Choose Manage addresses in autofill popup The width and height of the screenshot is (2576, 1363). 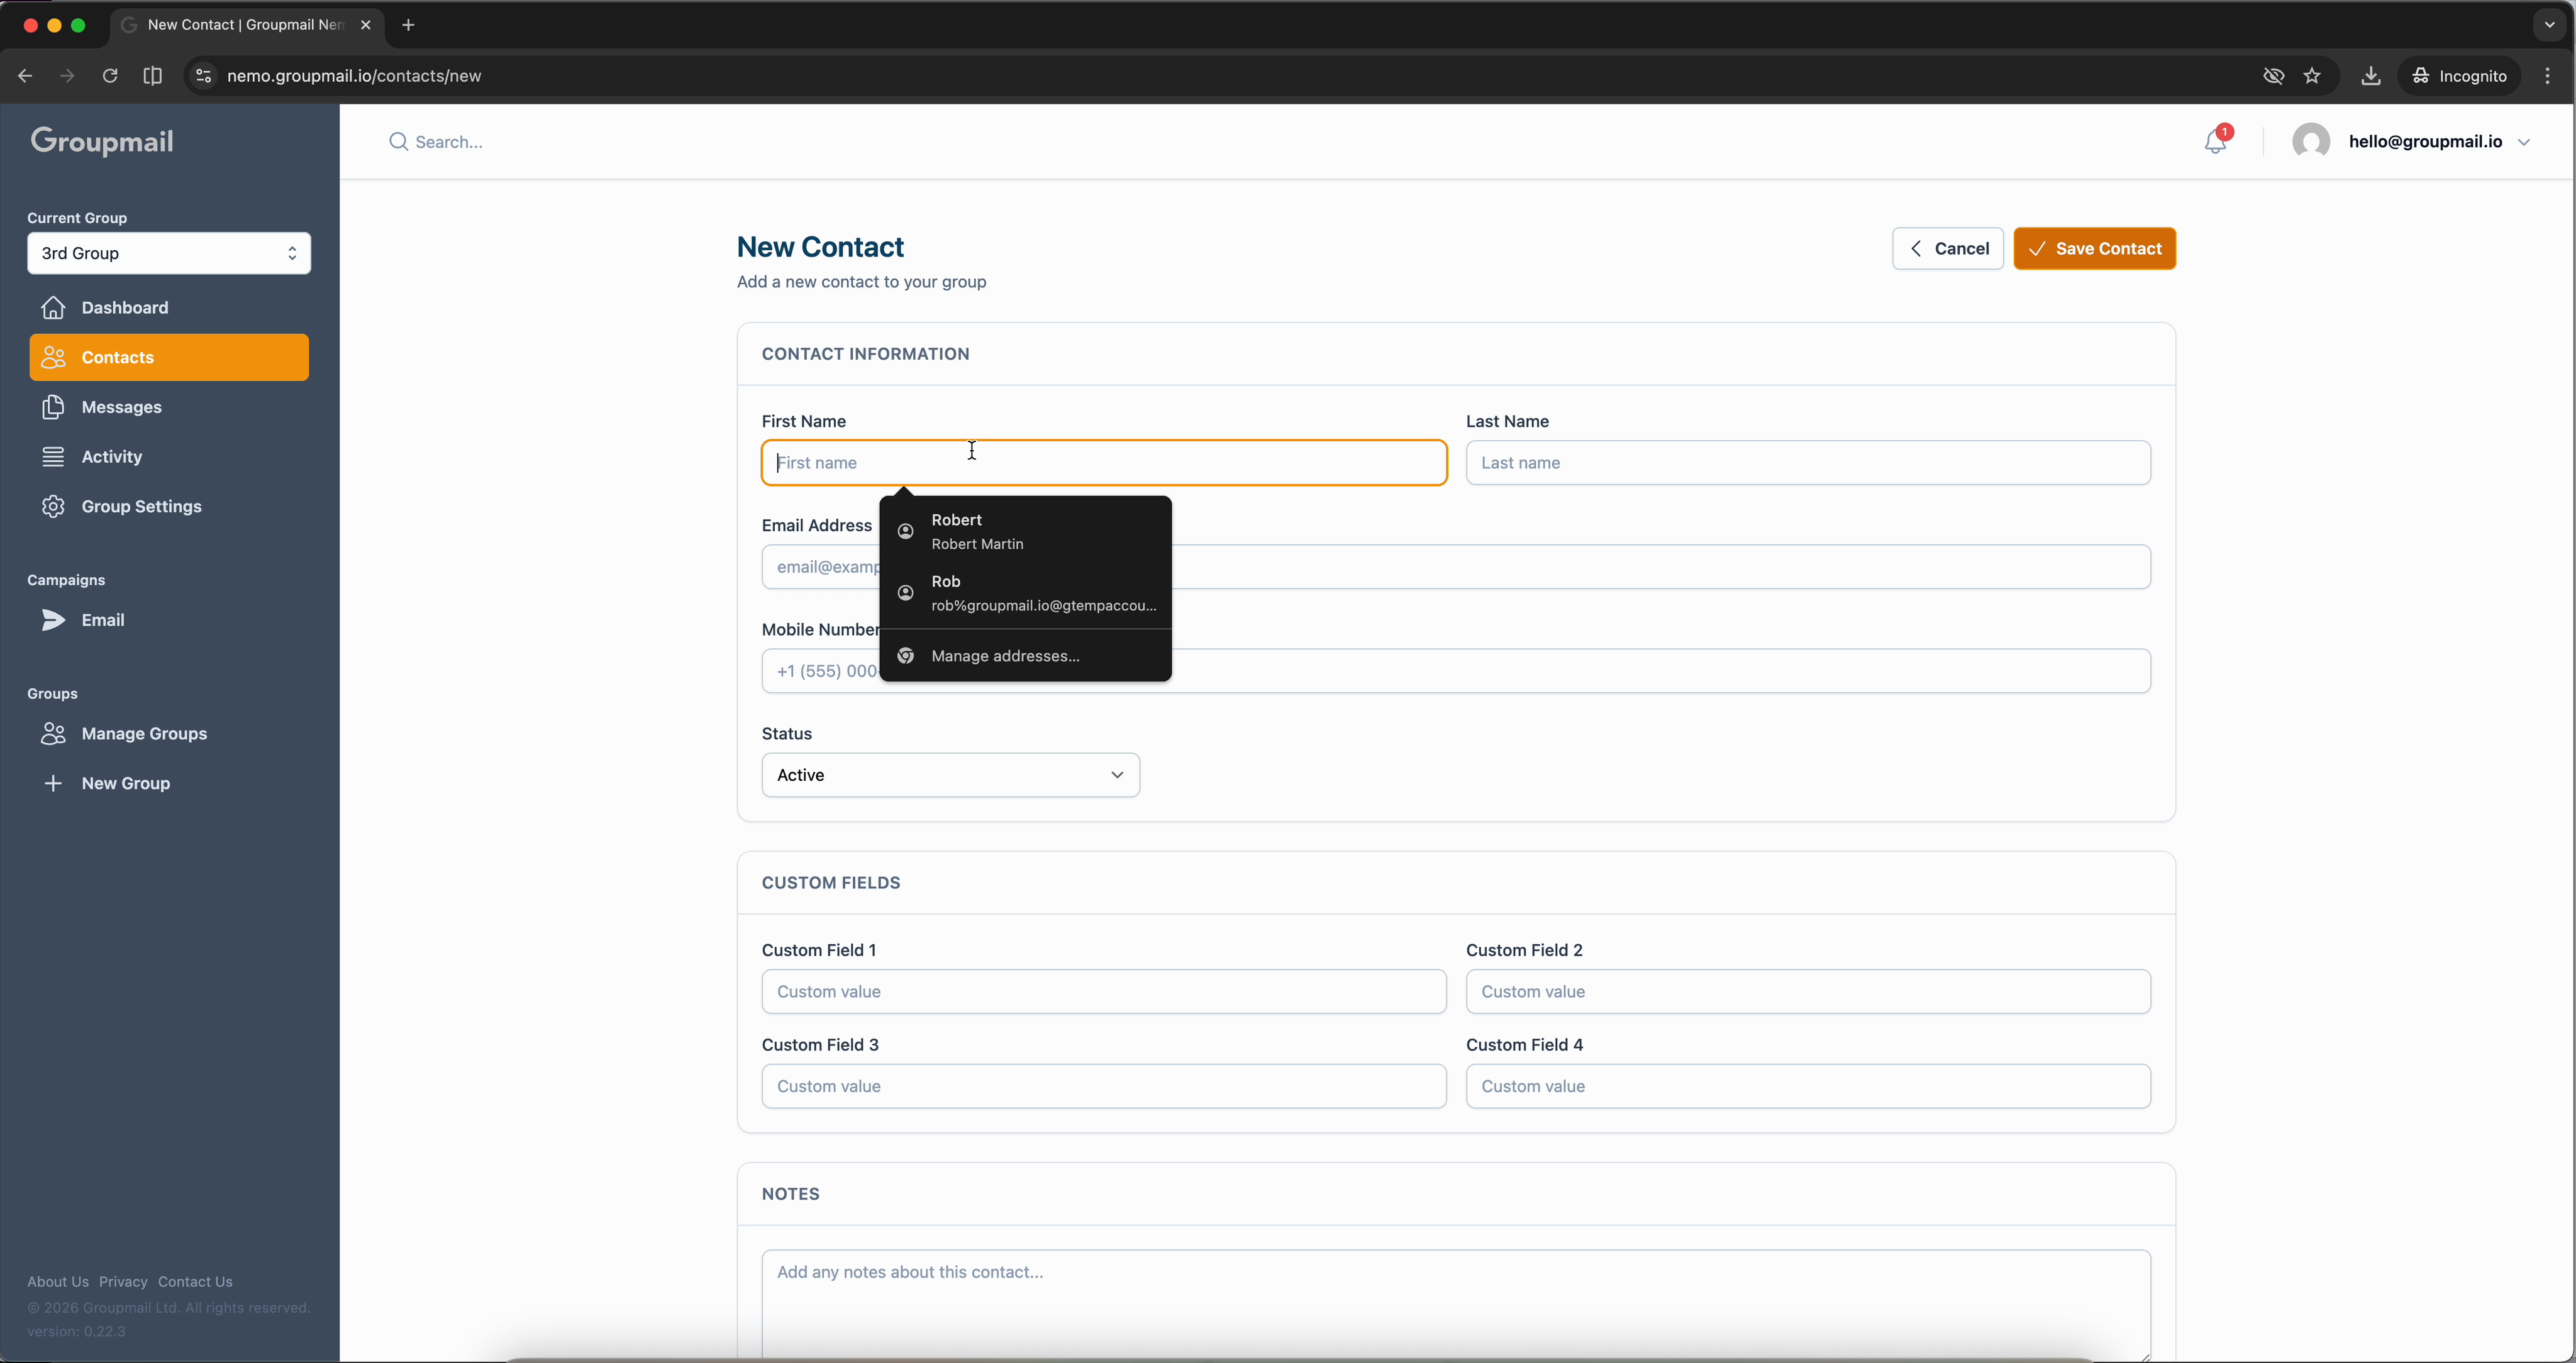[1005, 656]
